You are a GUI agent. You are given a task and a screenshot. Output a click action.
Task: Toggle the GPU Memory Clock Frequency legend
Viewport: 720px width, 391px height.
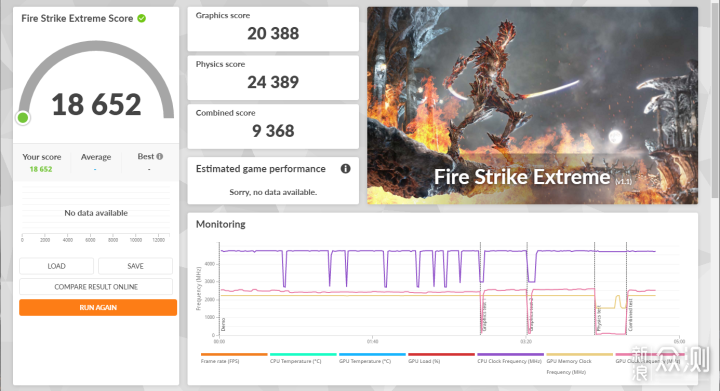coord(579,363)
